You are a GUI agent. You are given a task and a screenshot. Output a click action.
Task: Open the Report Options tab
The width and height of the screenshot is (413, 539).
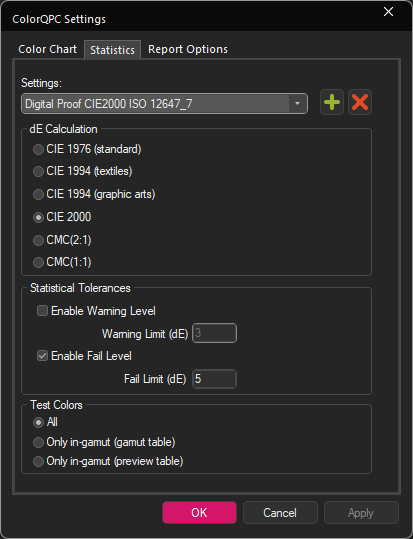coord(188,49)
